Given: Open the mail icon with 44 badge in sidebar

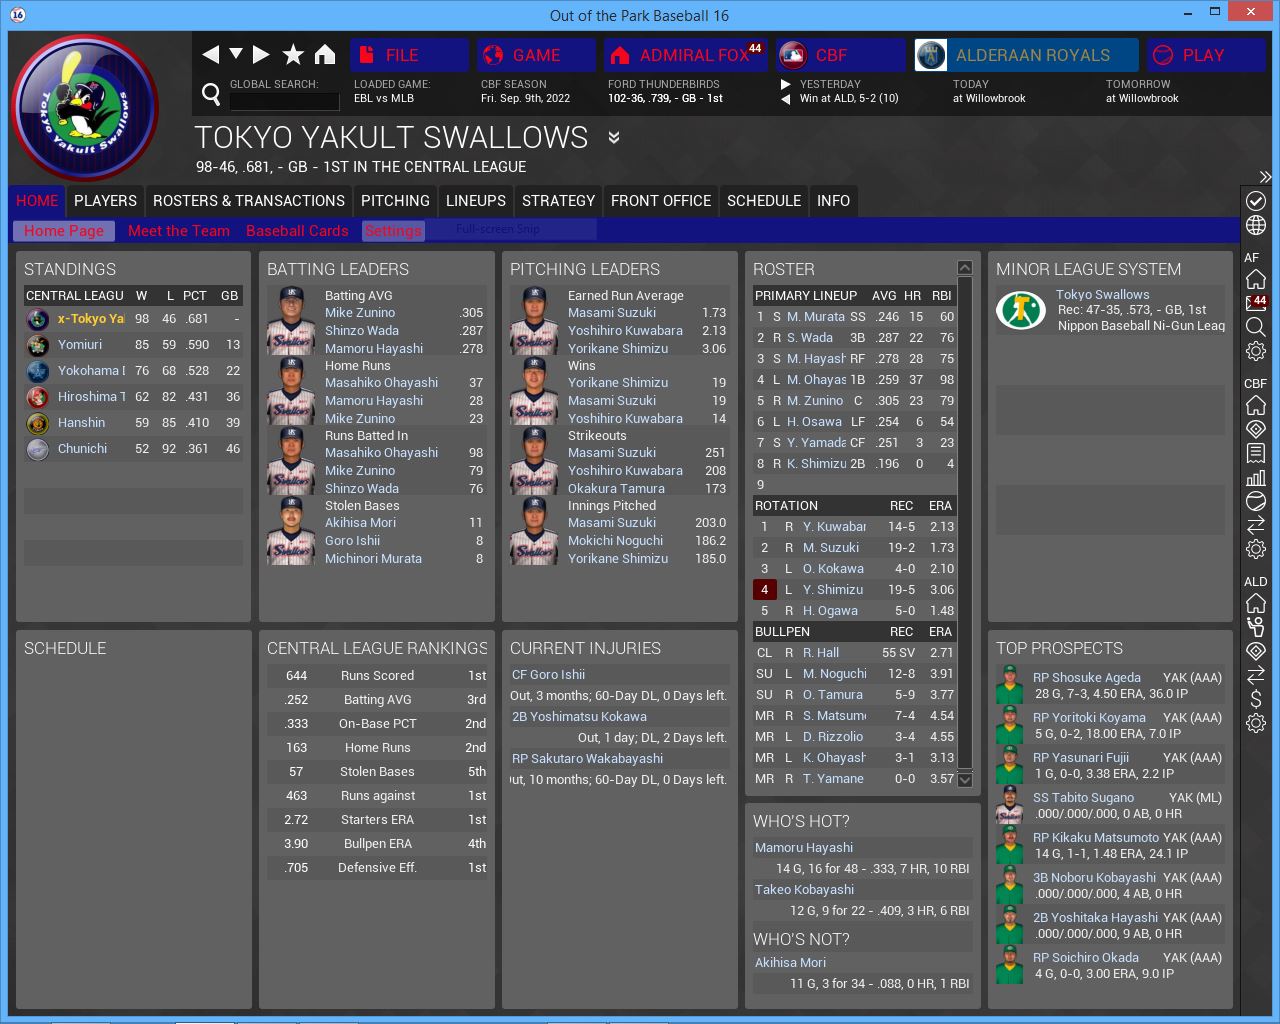Looking at the screenshot, I should pos(1256,303).
